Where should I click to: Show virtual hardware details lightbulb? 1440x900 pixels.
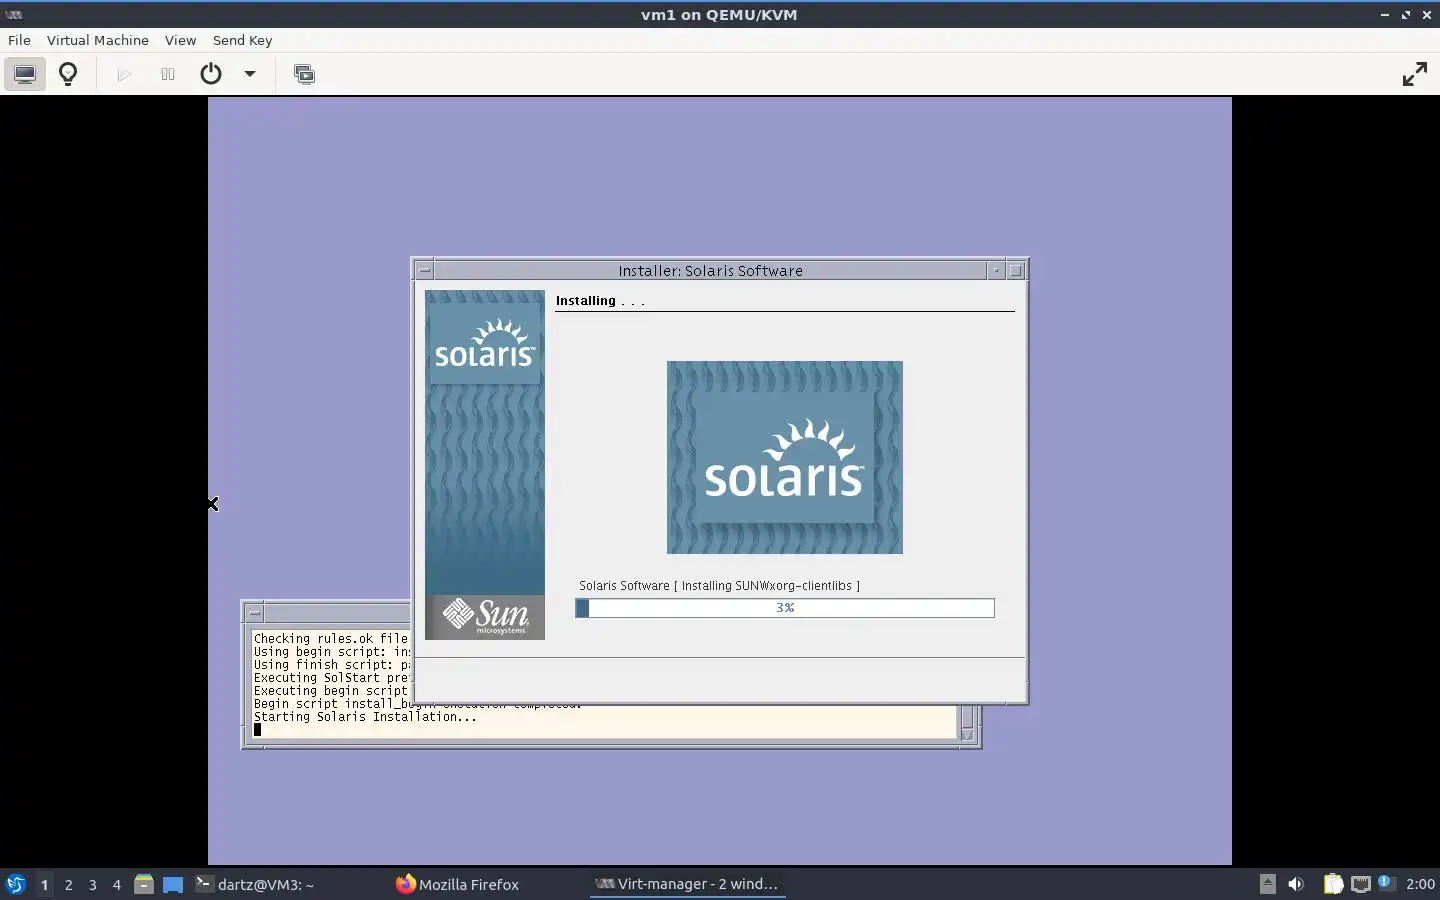(x=68, y=74)
